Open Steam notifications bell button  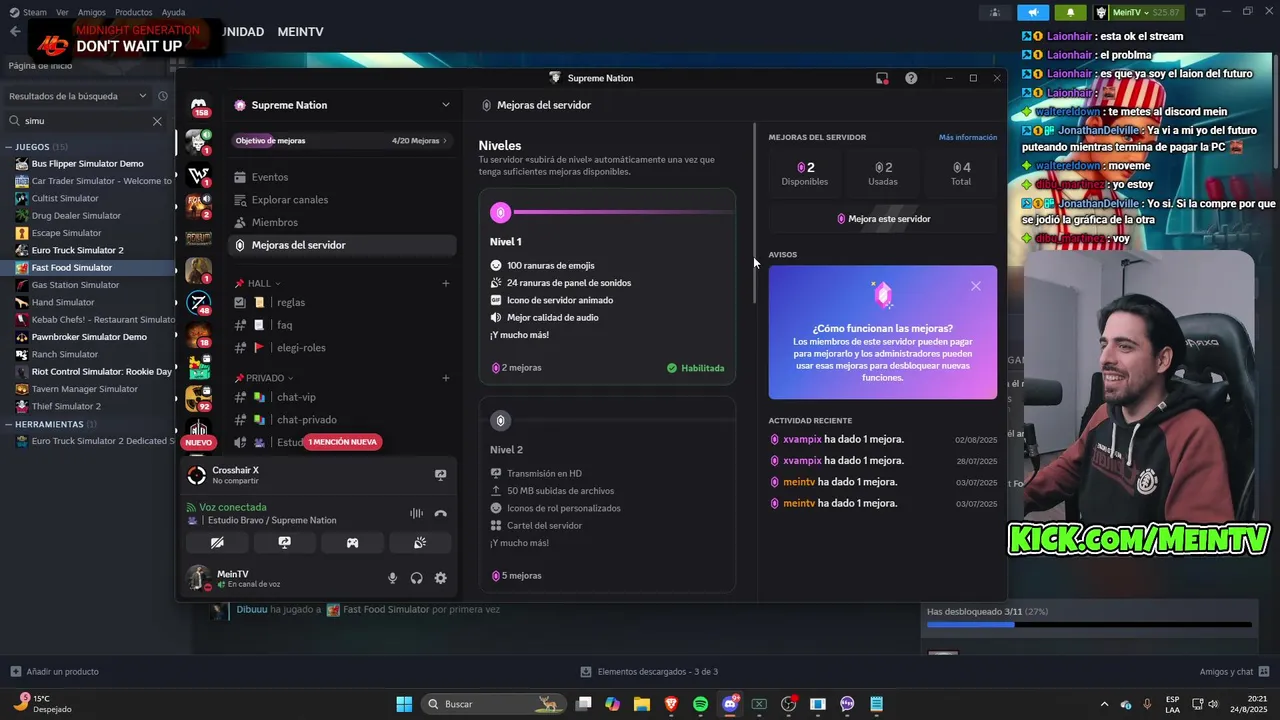pyautogui.click(x=1070, y=12)
